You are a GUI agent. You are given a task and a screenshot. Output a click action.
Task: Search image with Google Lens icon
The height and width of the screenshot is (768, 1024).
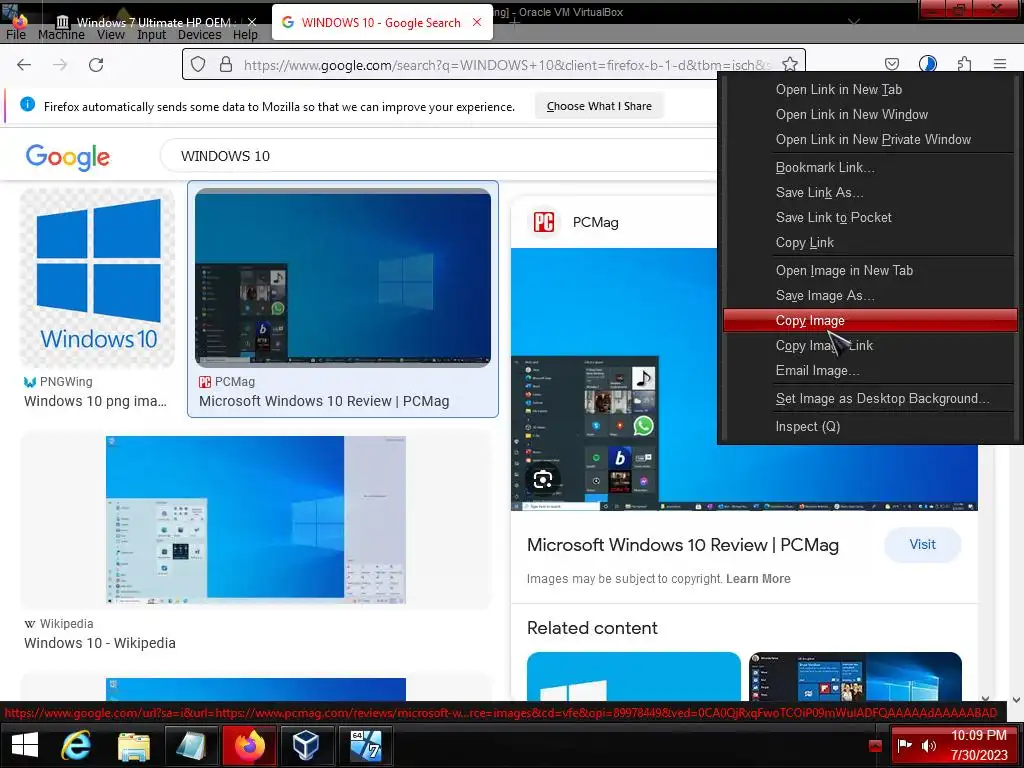(543, 480)
